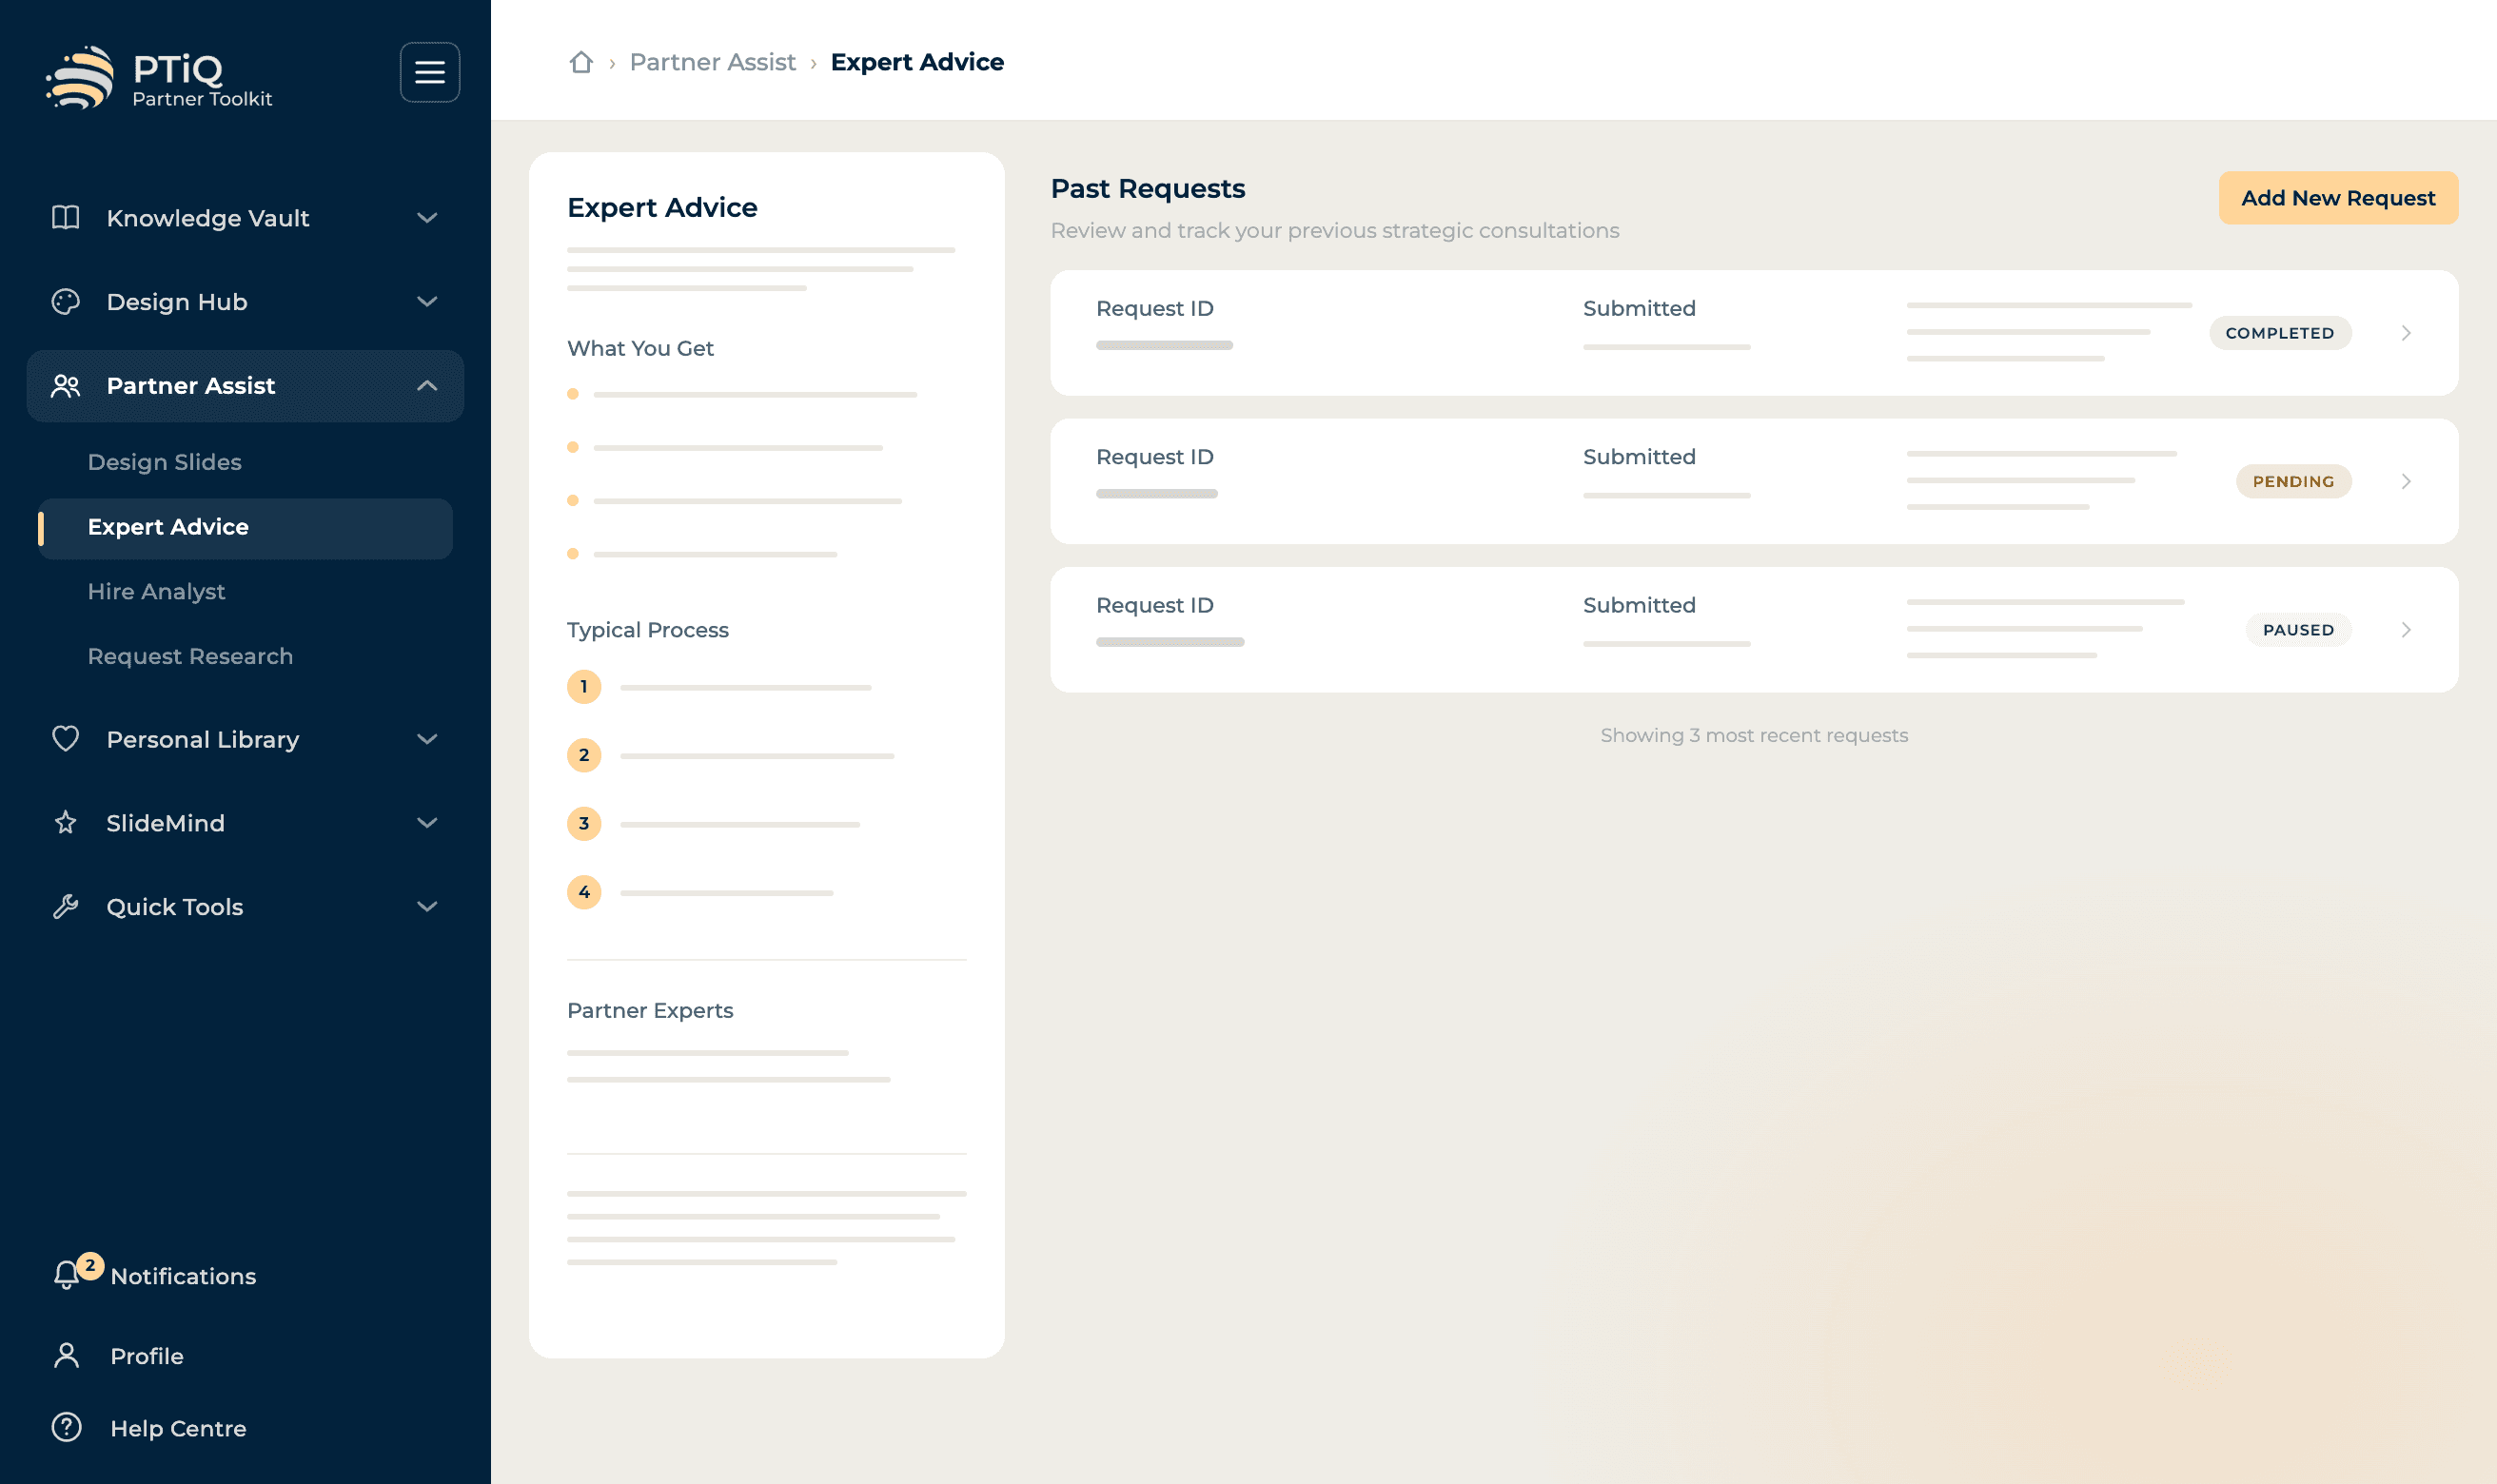This screenshot has width=2497, height=1484.
Task: Click the Partner Assist menu label
Action: (191, 386)
